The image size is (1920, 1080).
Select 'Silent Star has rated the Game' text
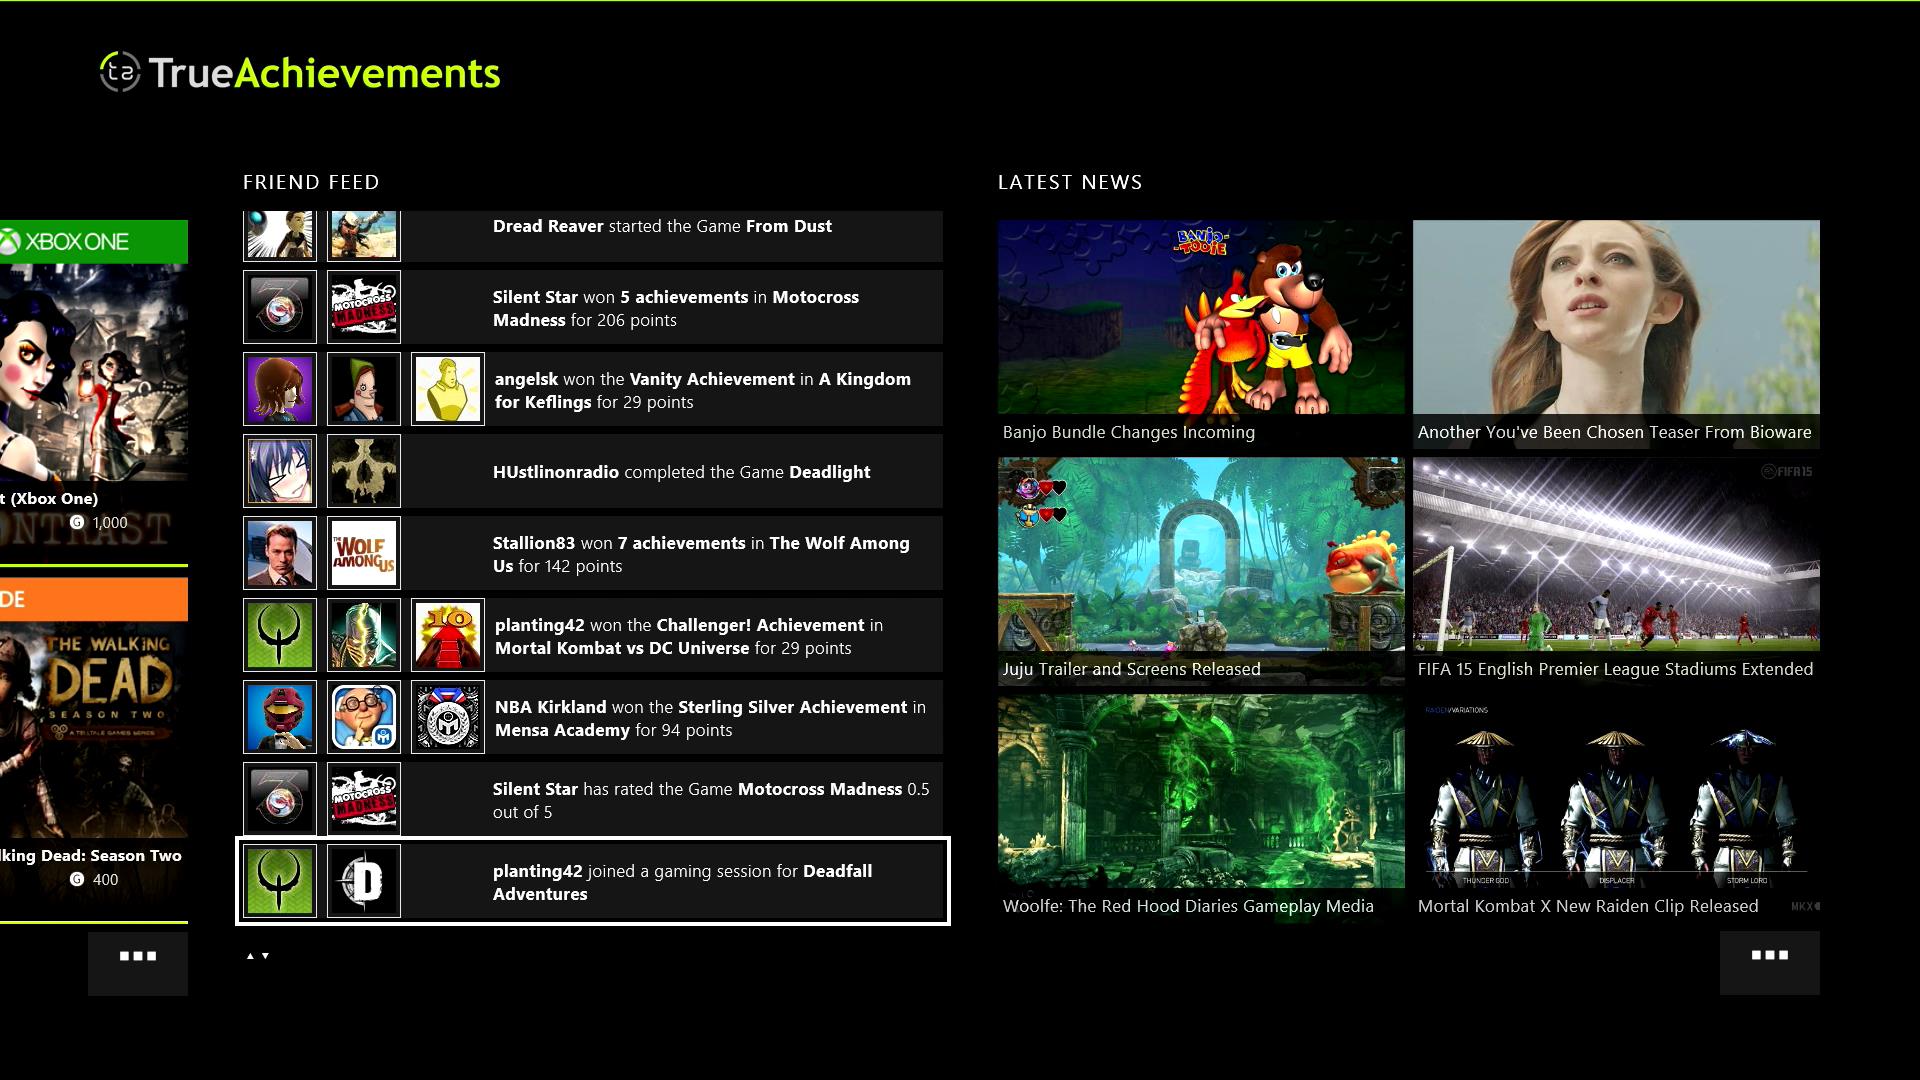pos(711,800)
